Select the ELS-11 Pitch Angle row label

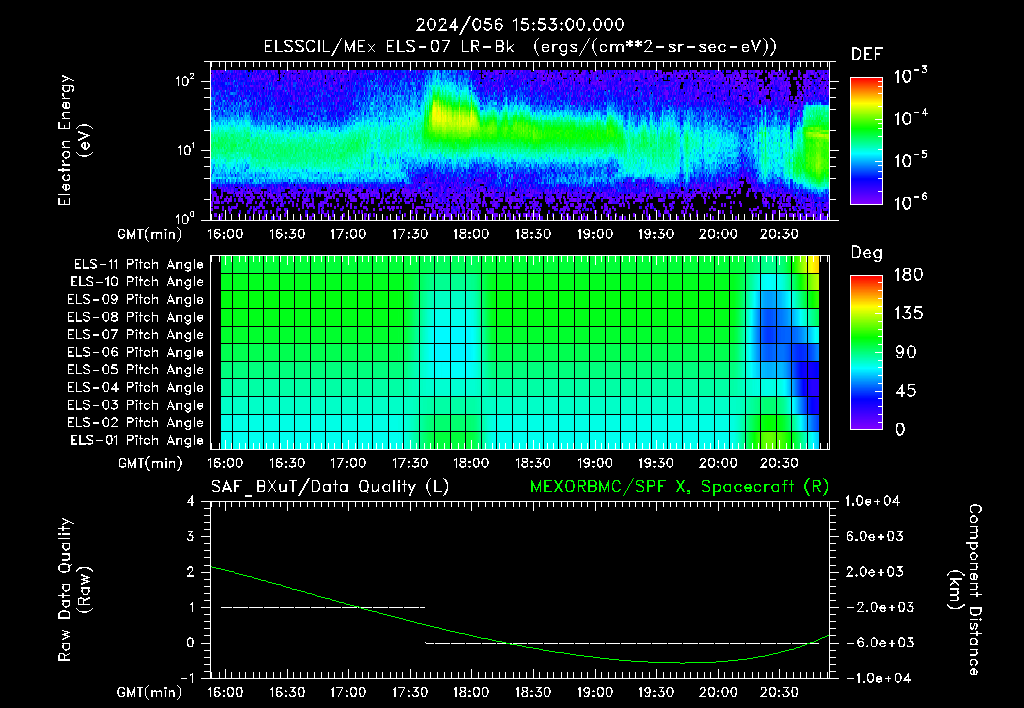coord(138,265)
